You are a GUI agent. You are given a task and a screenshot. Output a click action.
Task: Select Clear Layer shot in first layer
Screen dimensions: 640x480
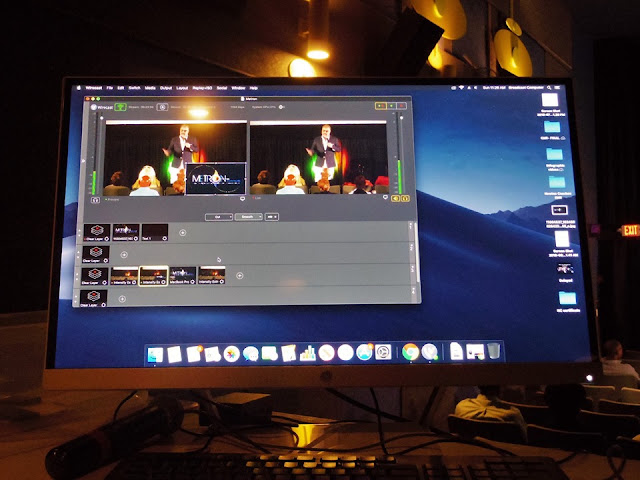[97, 232]
